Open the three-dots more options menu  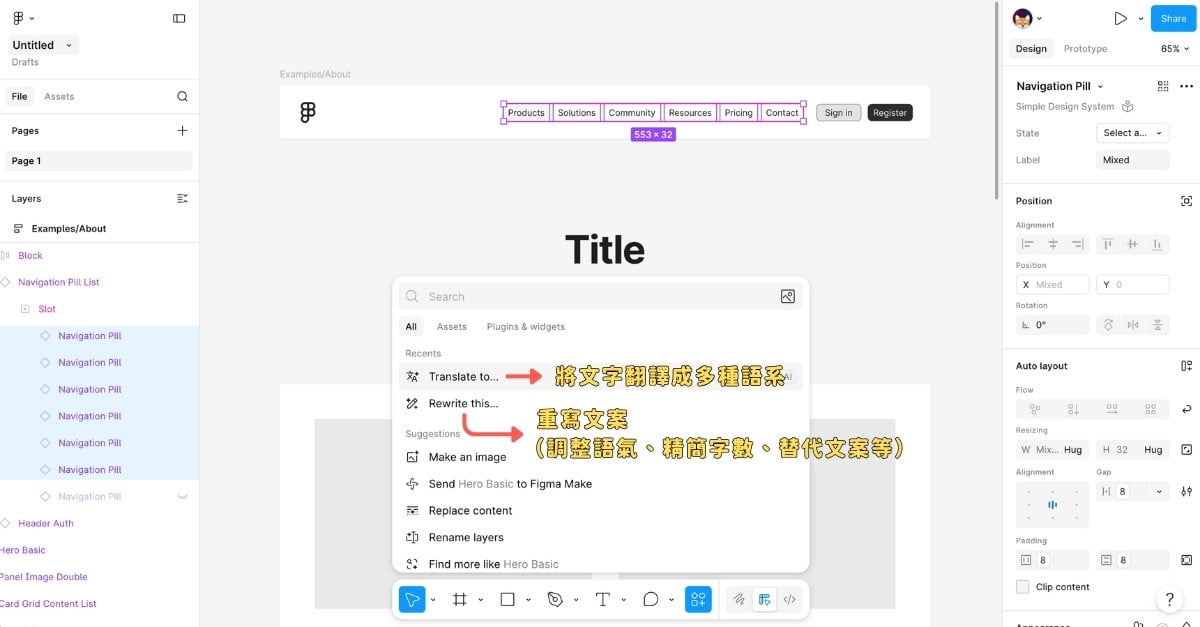coord(1187,86)
